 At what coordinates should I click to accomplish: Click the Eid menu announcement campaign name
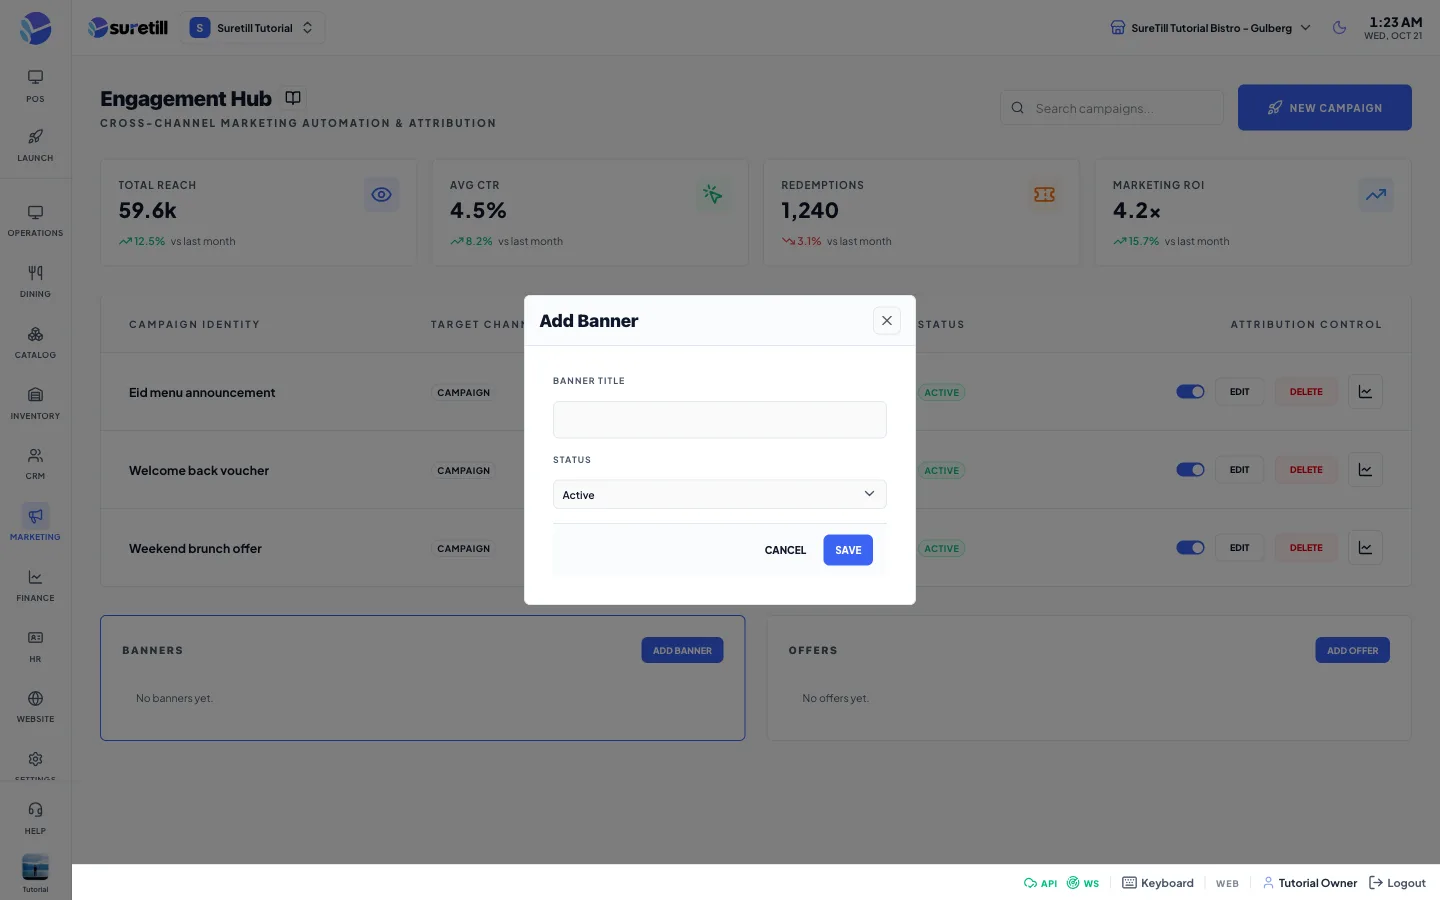[202, 393]
